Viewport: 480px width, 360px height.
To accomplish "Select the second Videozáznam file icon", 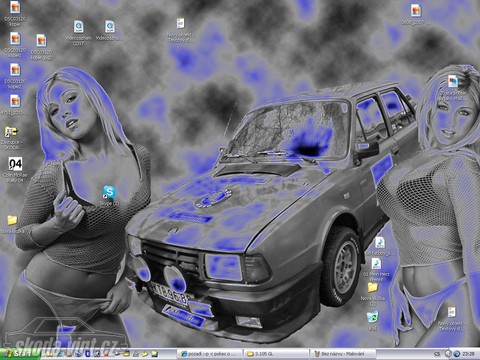I will pyautogui.click(x=110, y=27).
